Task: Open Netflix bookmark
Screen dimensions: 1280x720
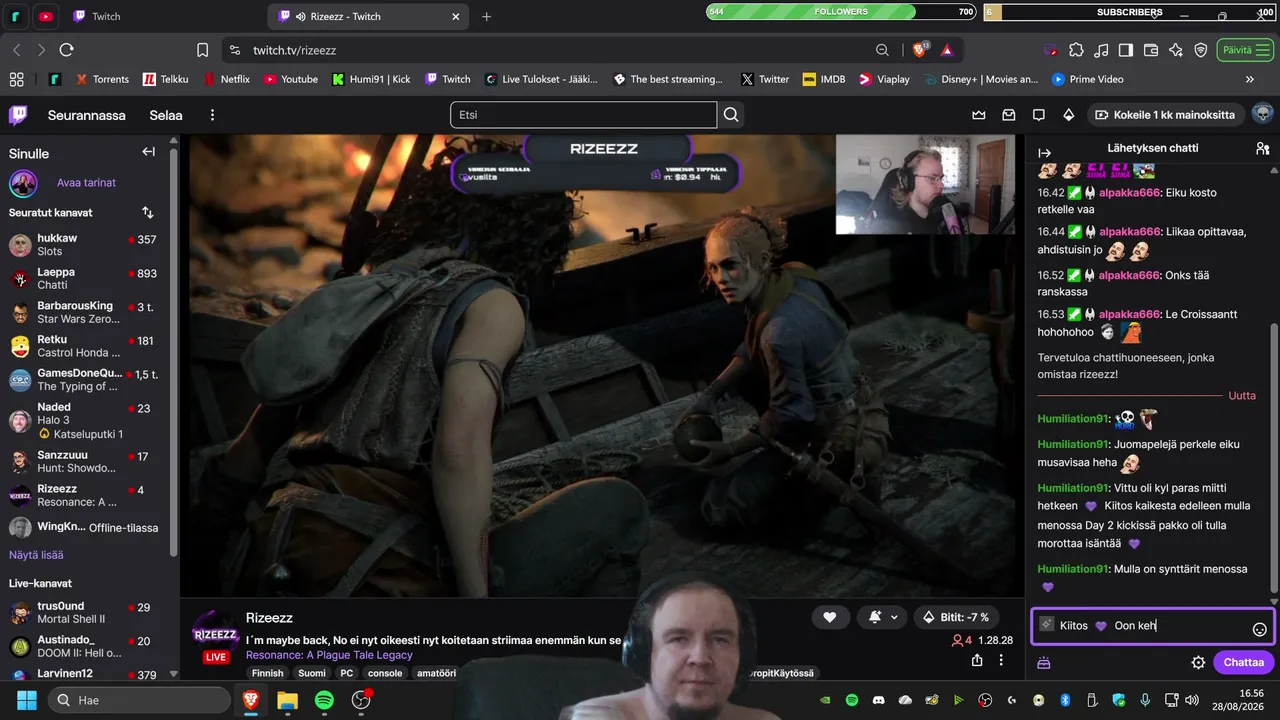Action: (227, 79)
